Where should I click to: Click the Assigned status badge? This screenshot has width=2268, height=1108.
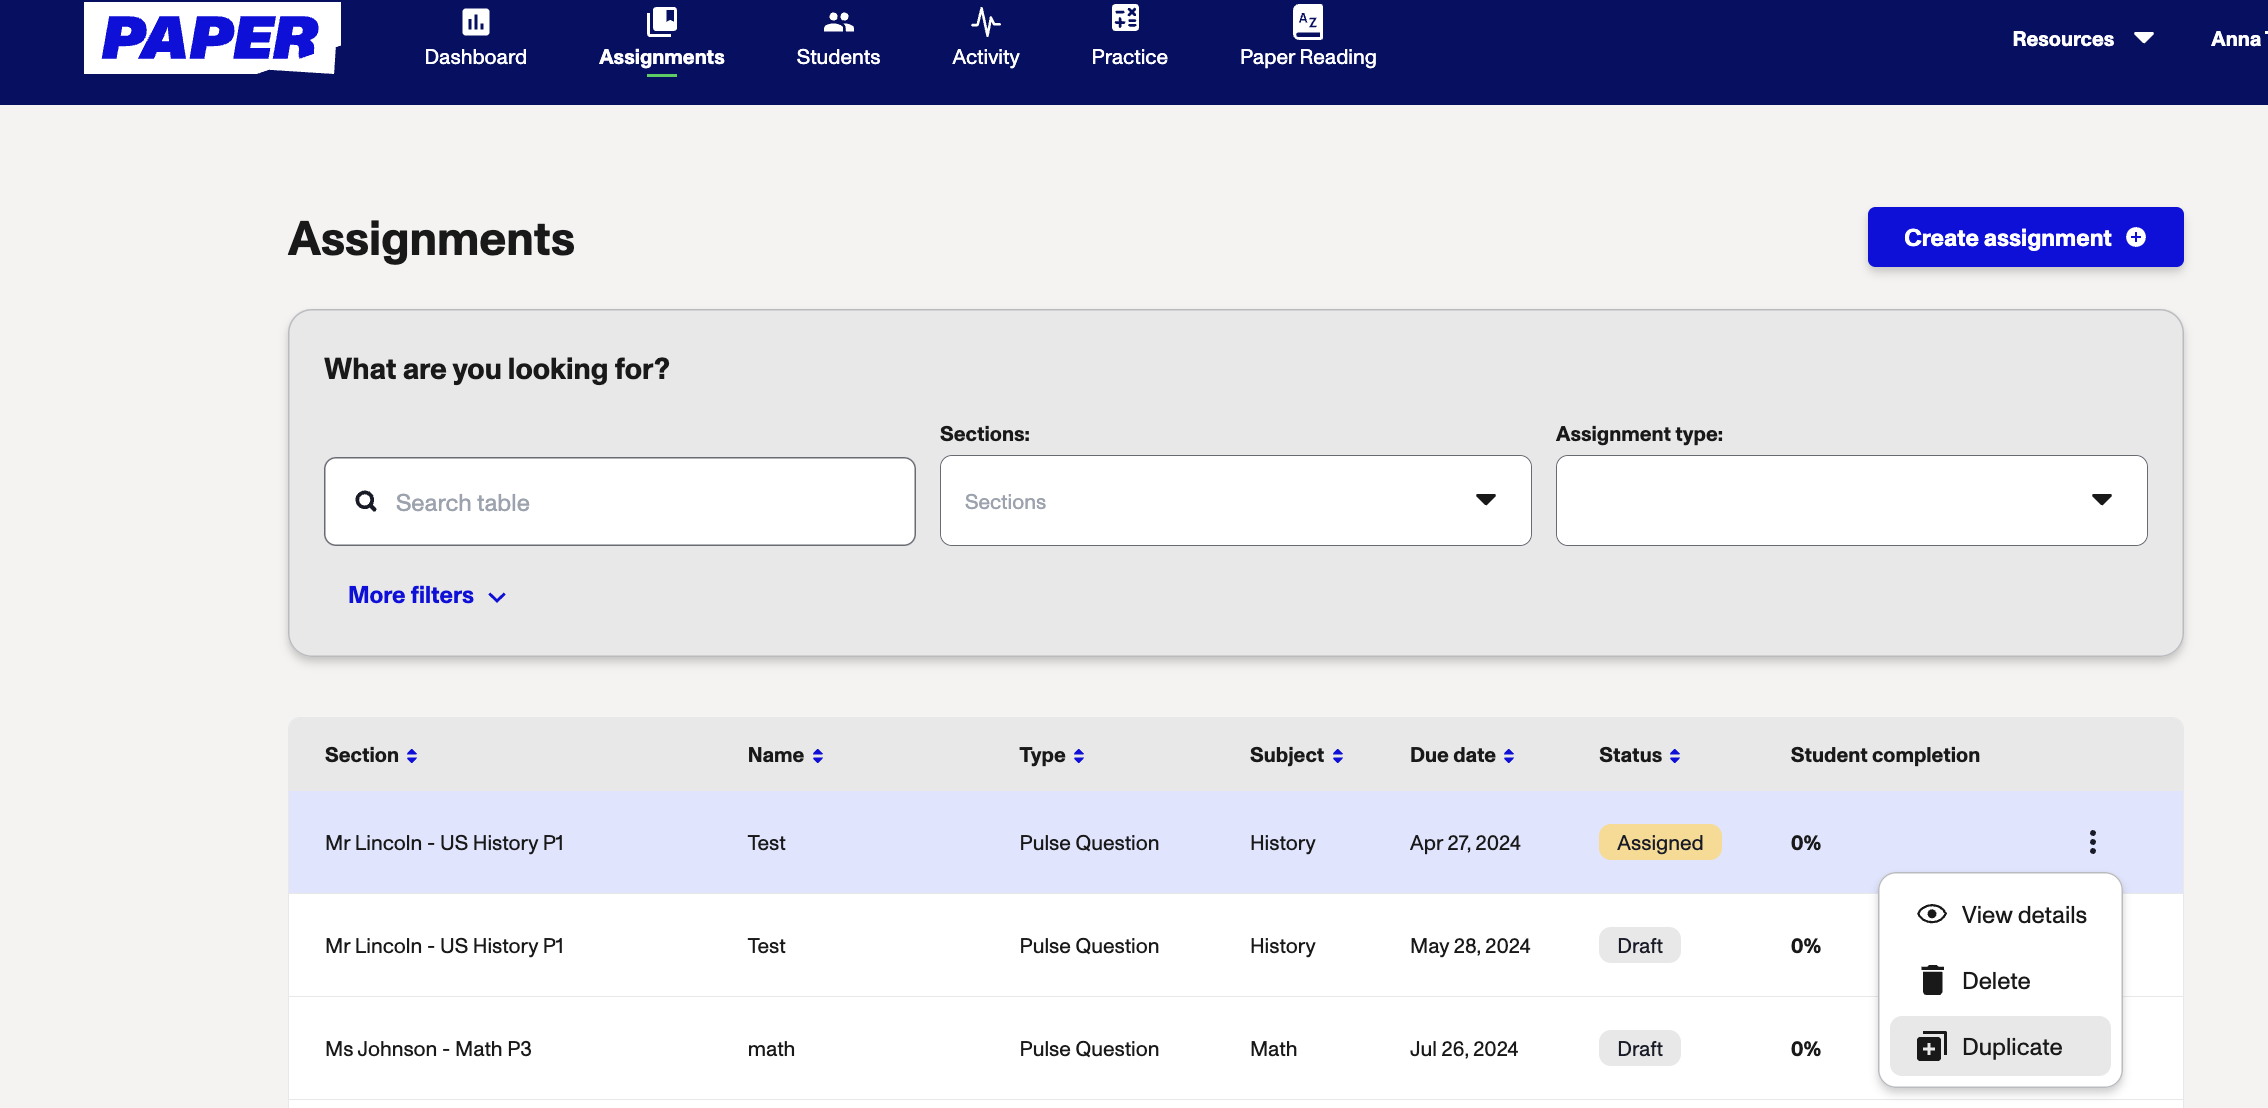[x=1659, y=842]
